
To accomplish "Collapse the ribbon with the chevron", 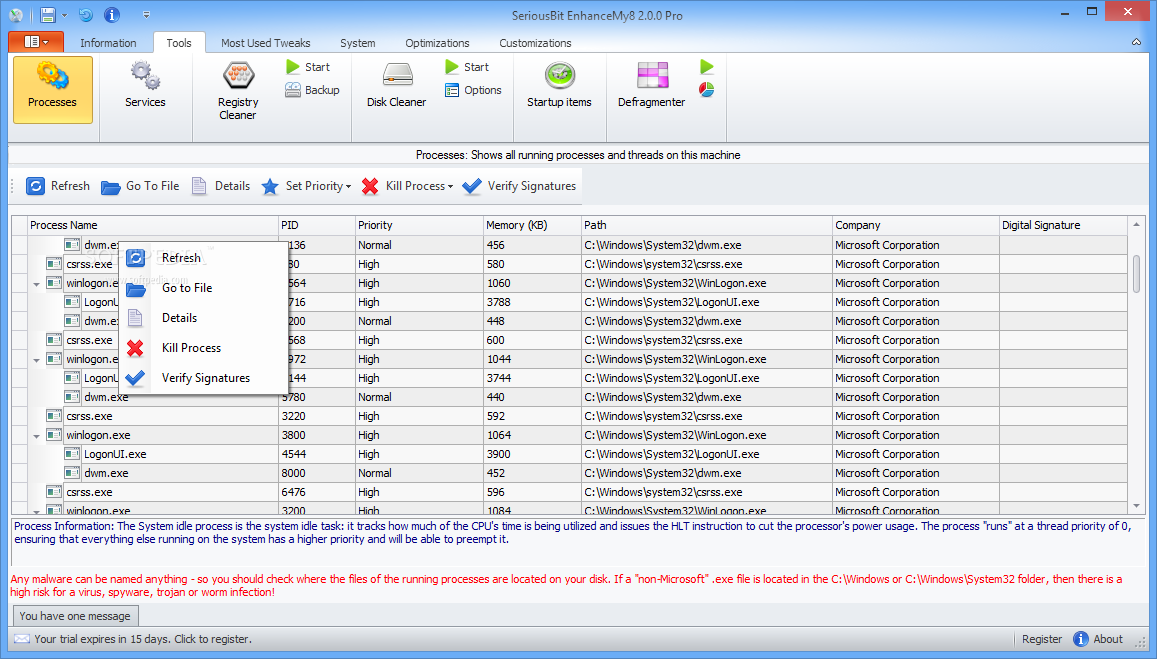I will click(1136, 43).
